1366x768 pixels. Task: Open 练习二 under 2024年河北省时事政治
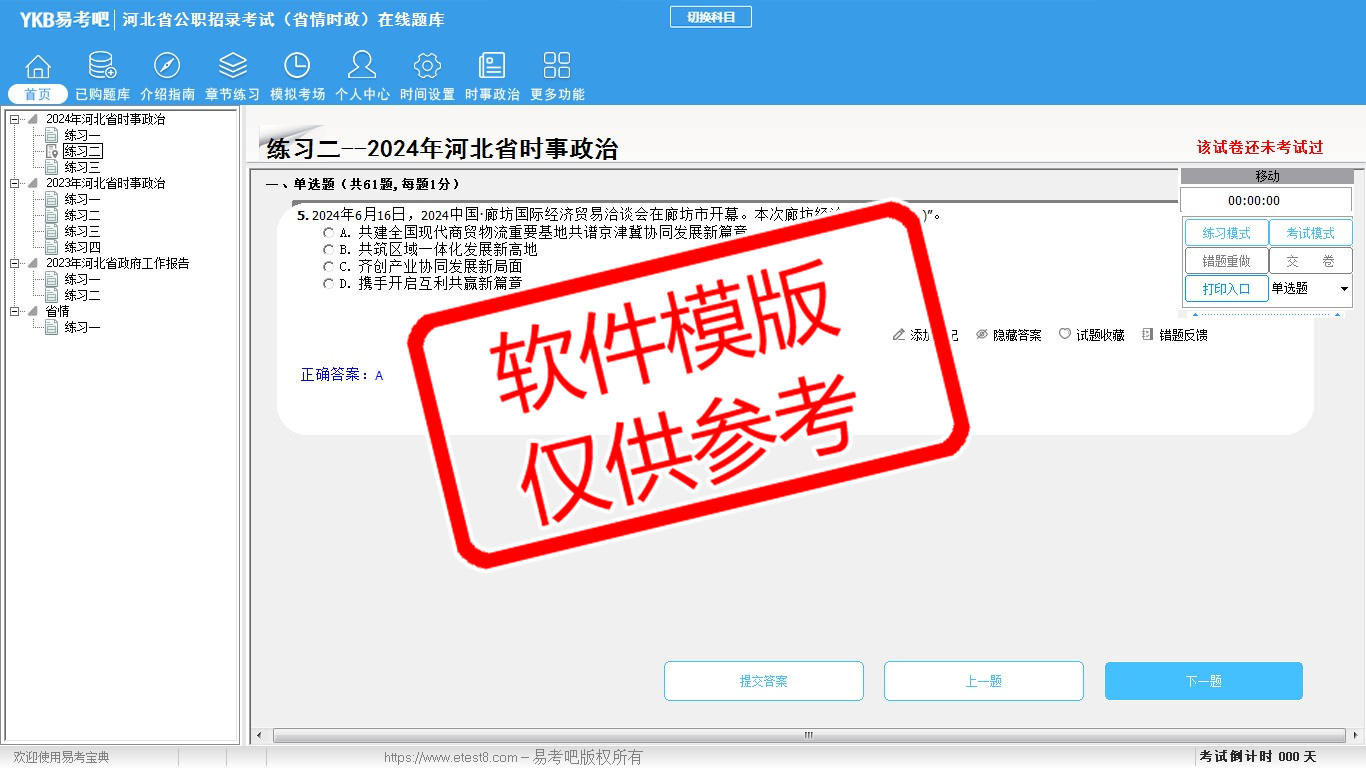click(83, 152)
